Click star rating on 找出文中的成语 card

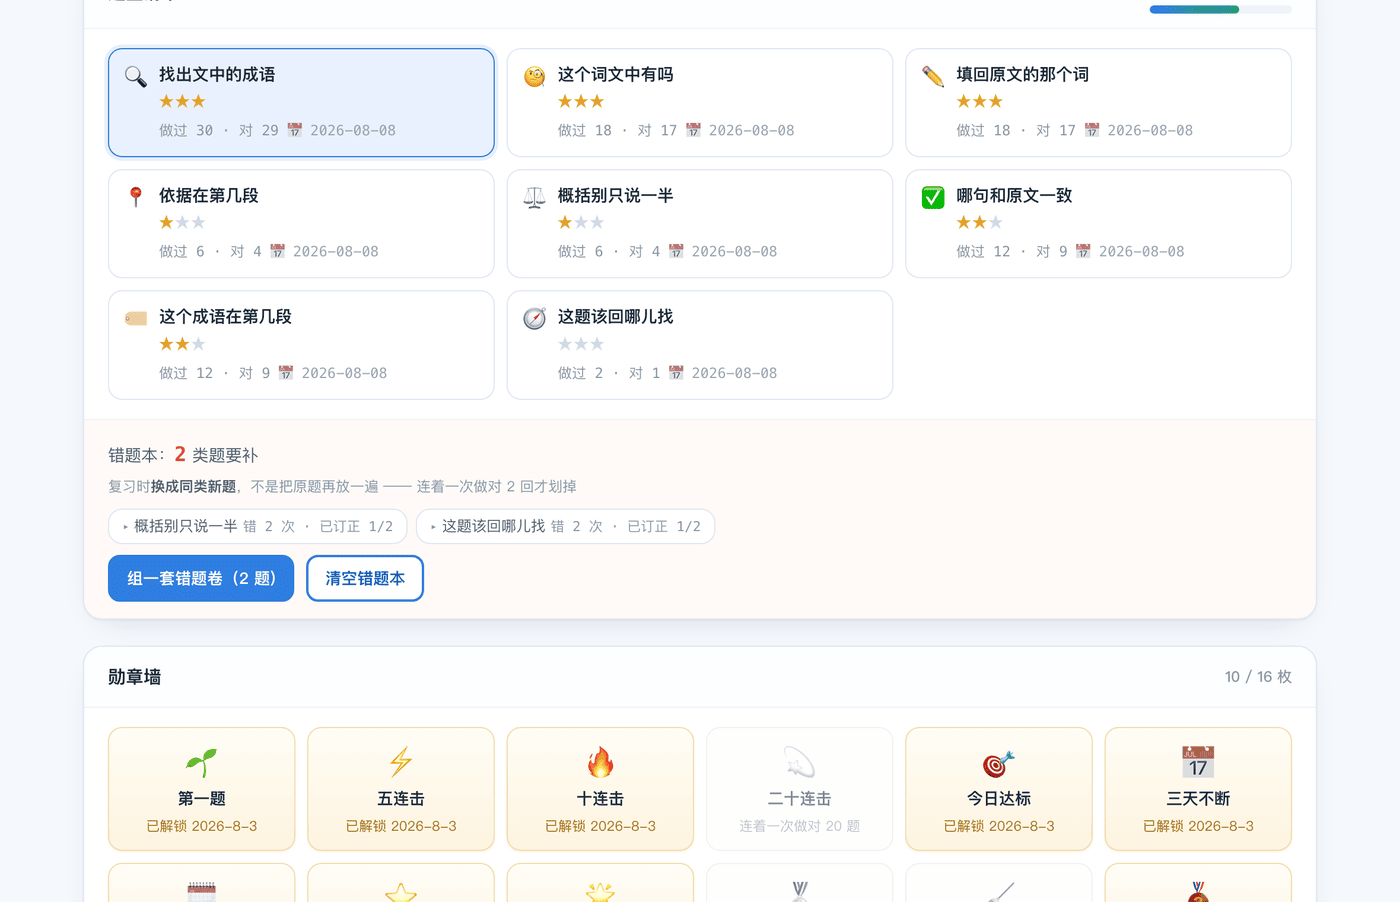[183, 101]
